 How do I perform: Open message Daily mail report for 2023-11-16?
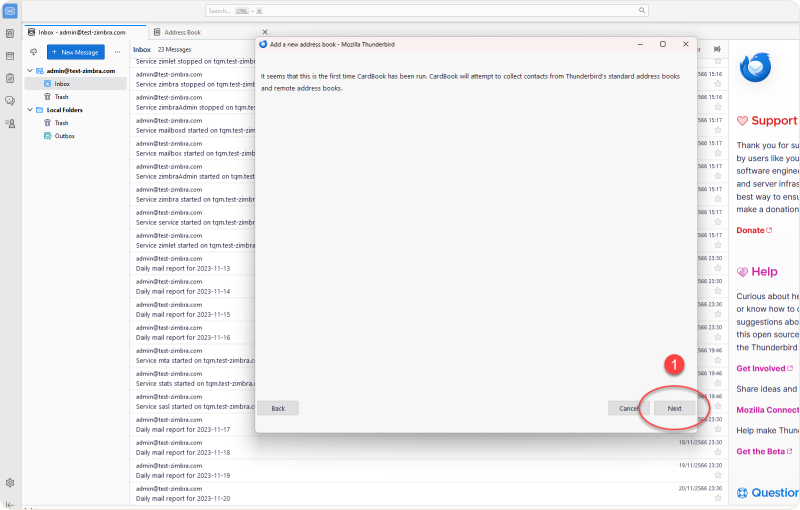(x=194, y=333)
